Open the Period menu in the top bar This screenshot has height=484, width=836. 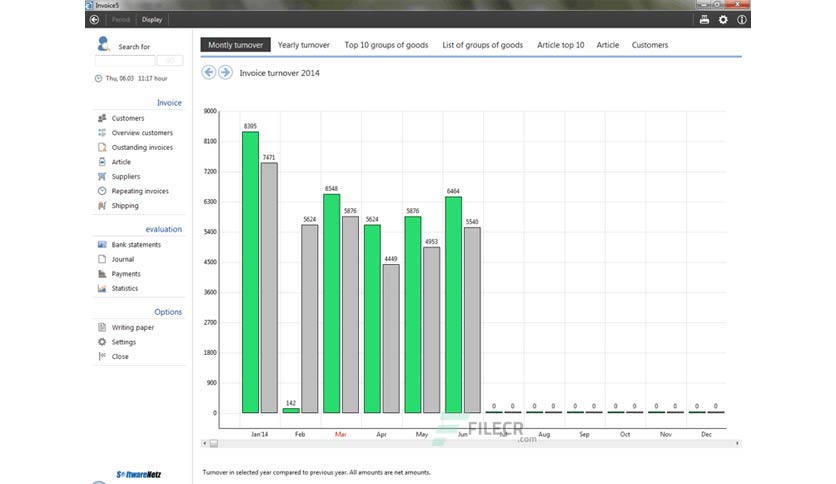(x=120, y=20)
